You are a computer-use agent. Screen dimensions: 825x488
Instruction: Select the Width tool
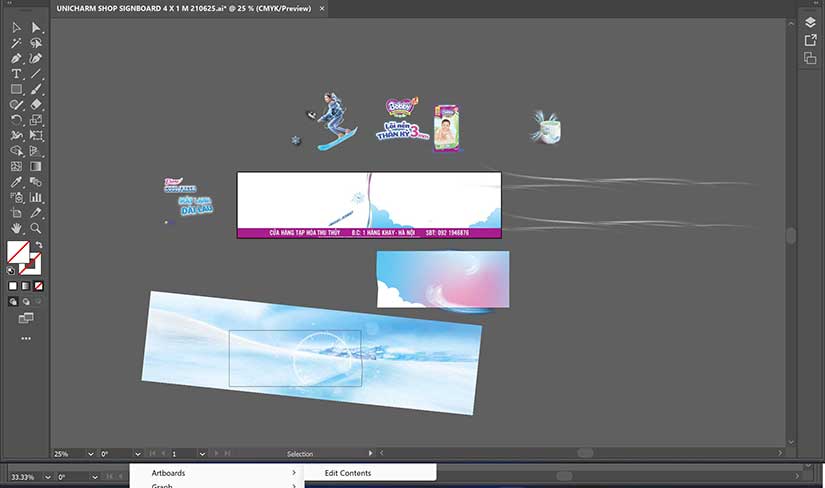[16, 136]
